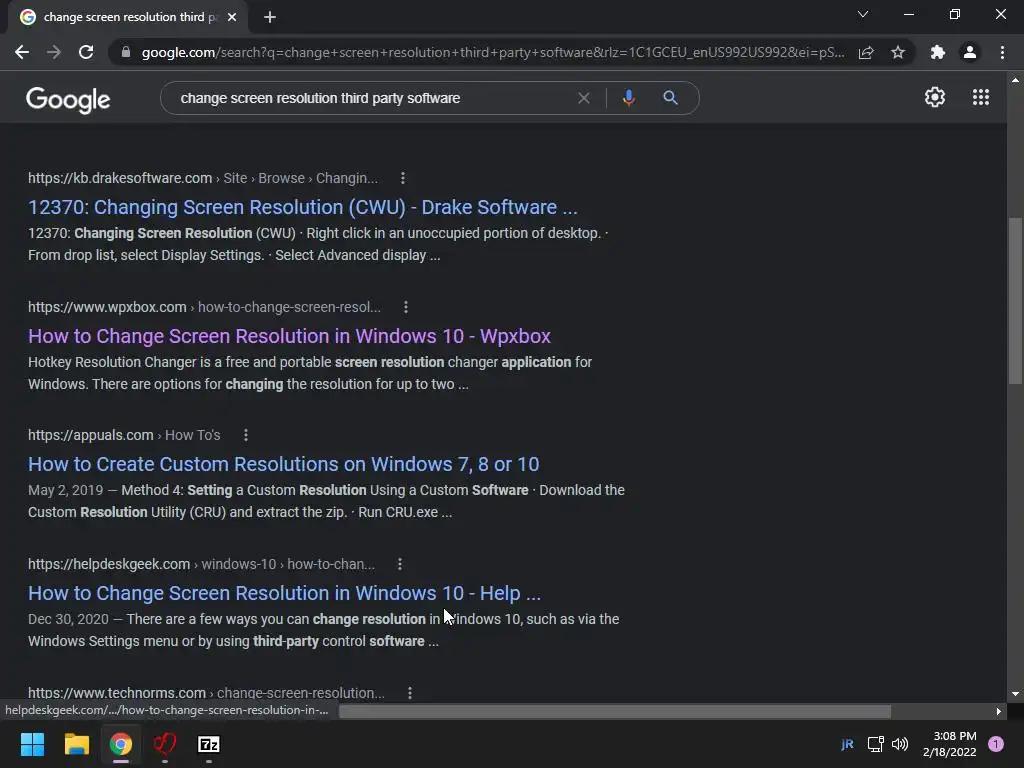Open the Windows Start menu
Screen dimensions: 1024x768
(32, 744)
